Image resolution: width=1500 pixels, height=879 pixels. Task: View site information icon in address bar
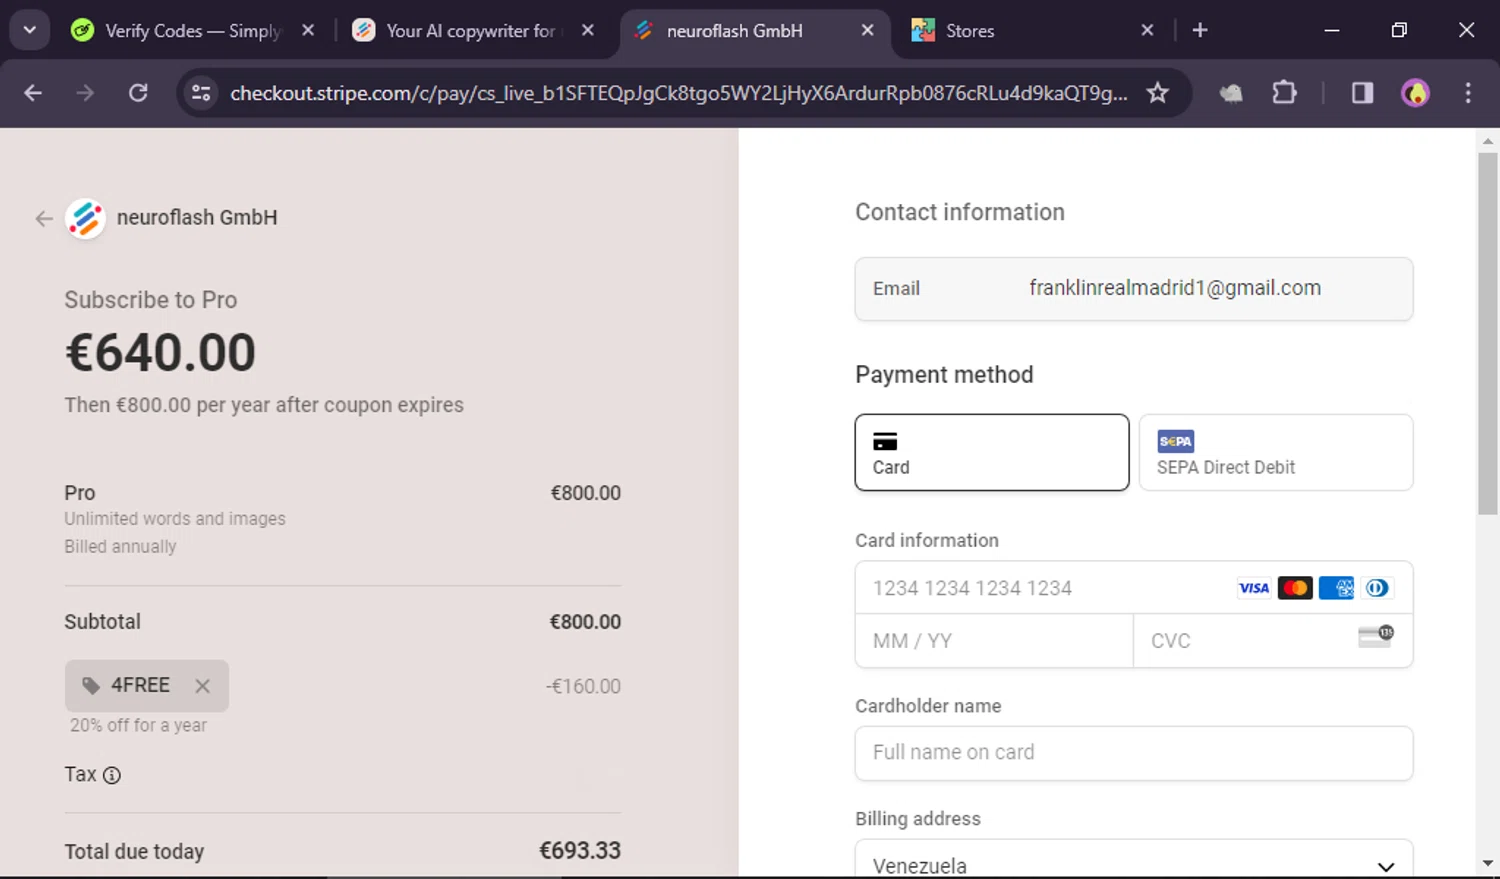click(201, 93)
